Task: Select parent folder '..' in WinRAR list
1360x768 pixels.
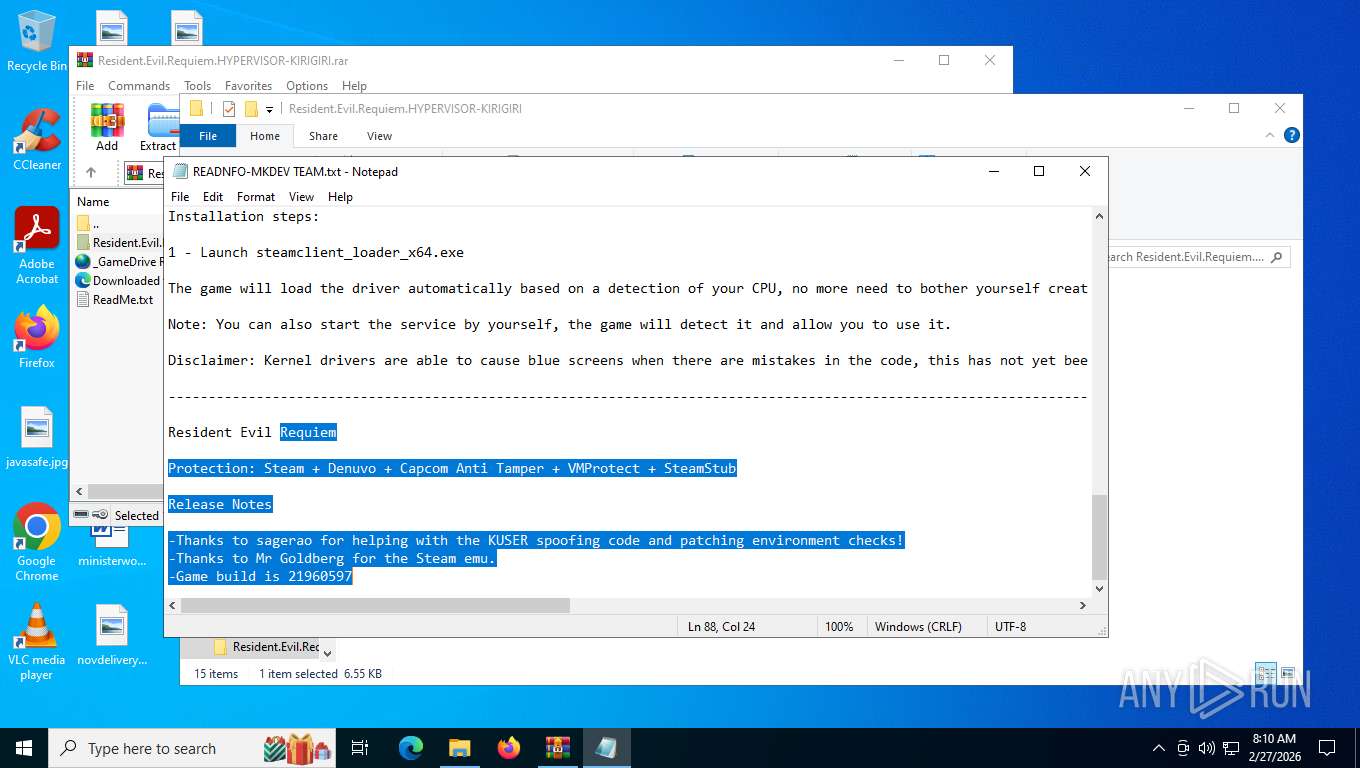Action: click(x=118, y=223)
